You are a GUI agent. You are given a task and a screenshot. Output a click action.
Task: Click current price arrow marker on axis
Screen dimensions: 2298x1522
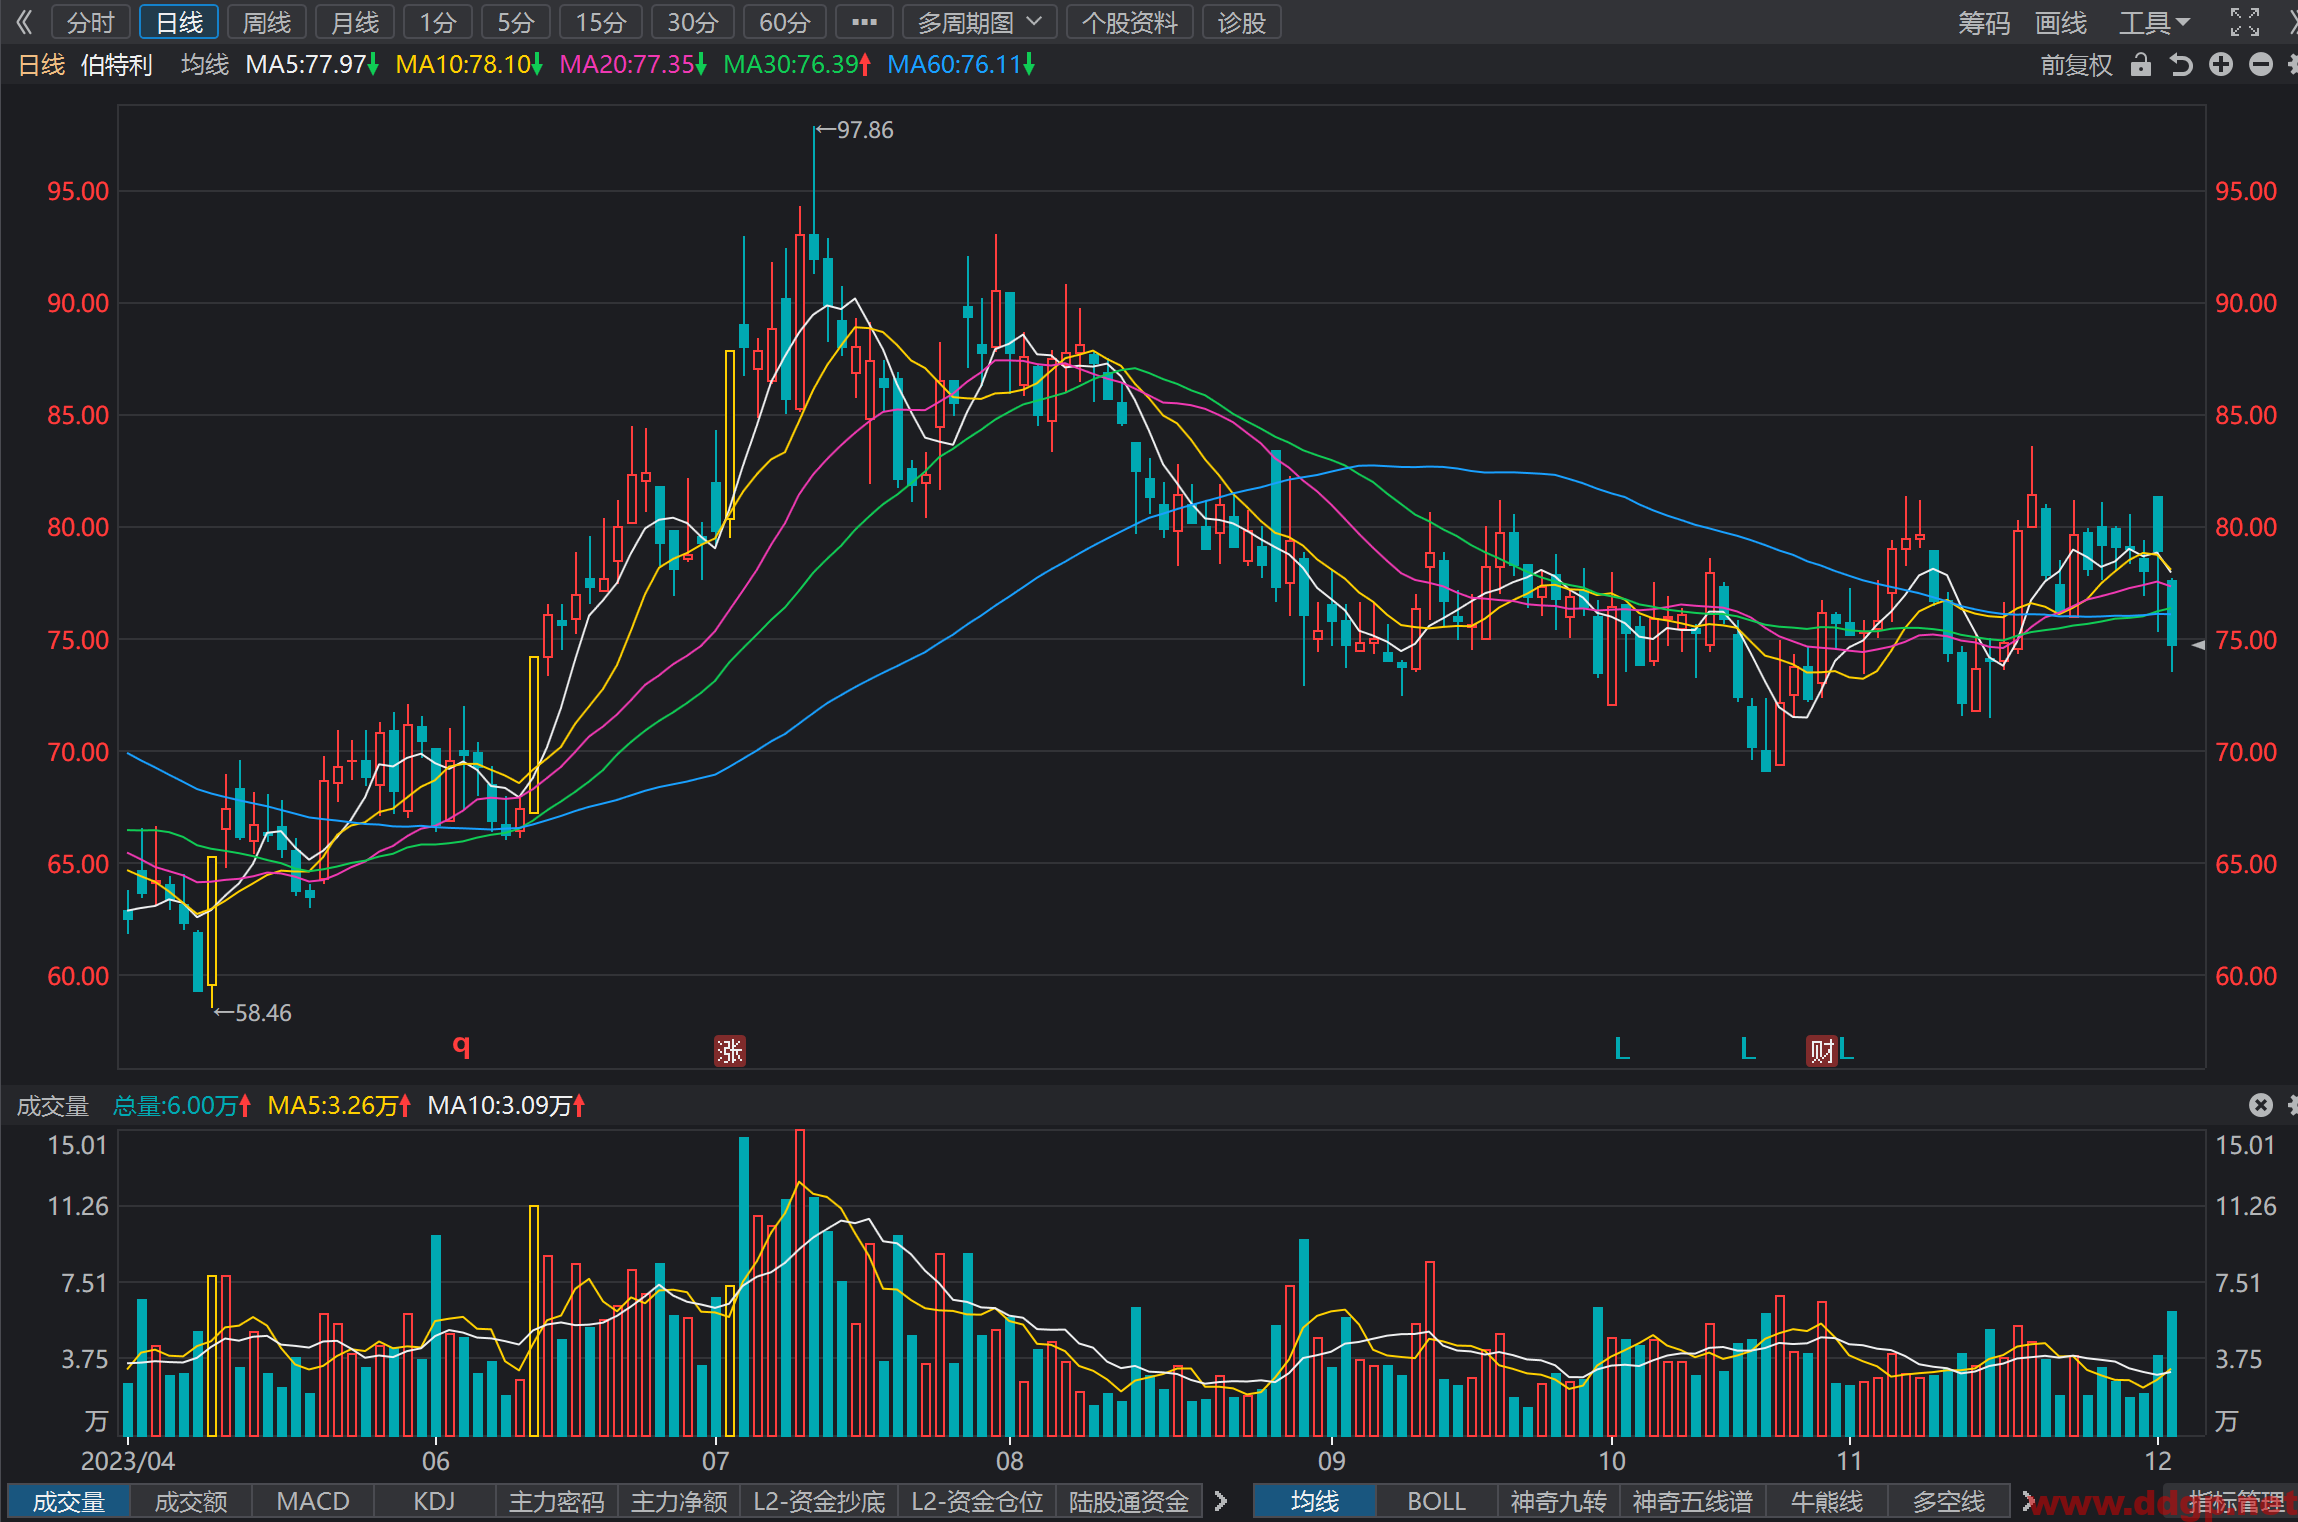click(2197, 645)
